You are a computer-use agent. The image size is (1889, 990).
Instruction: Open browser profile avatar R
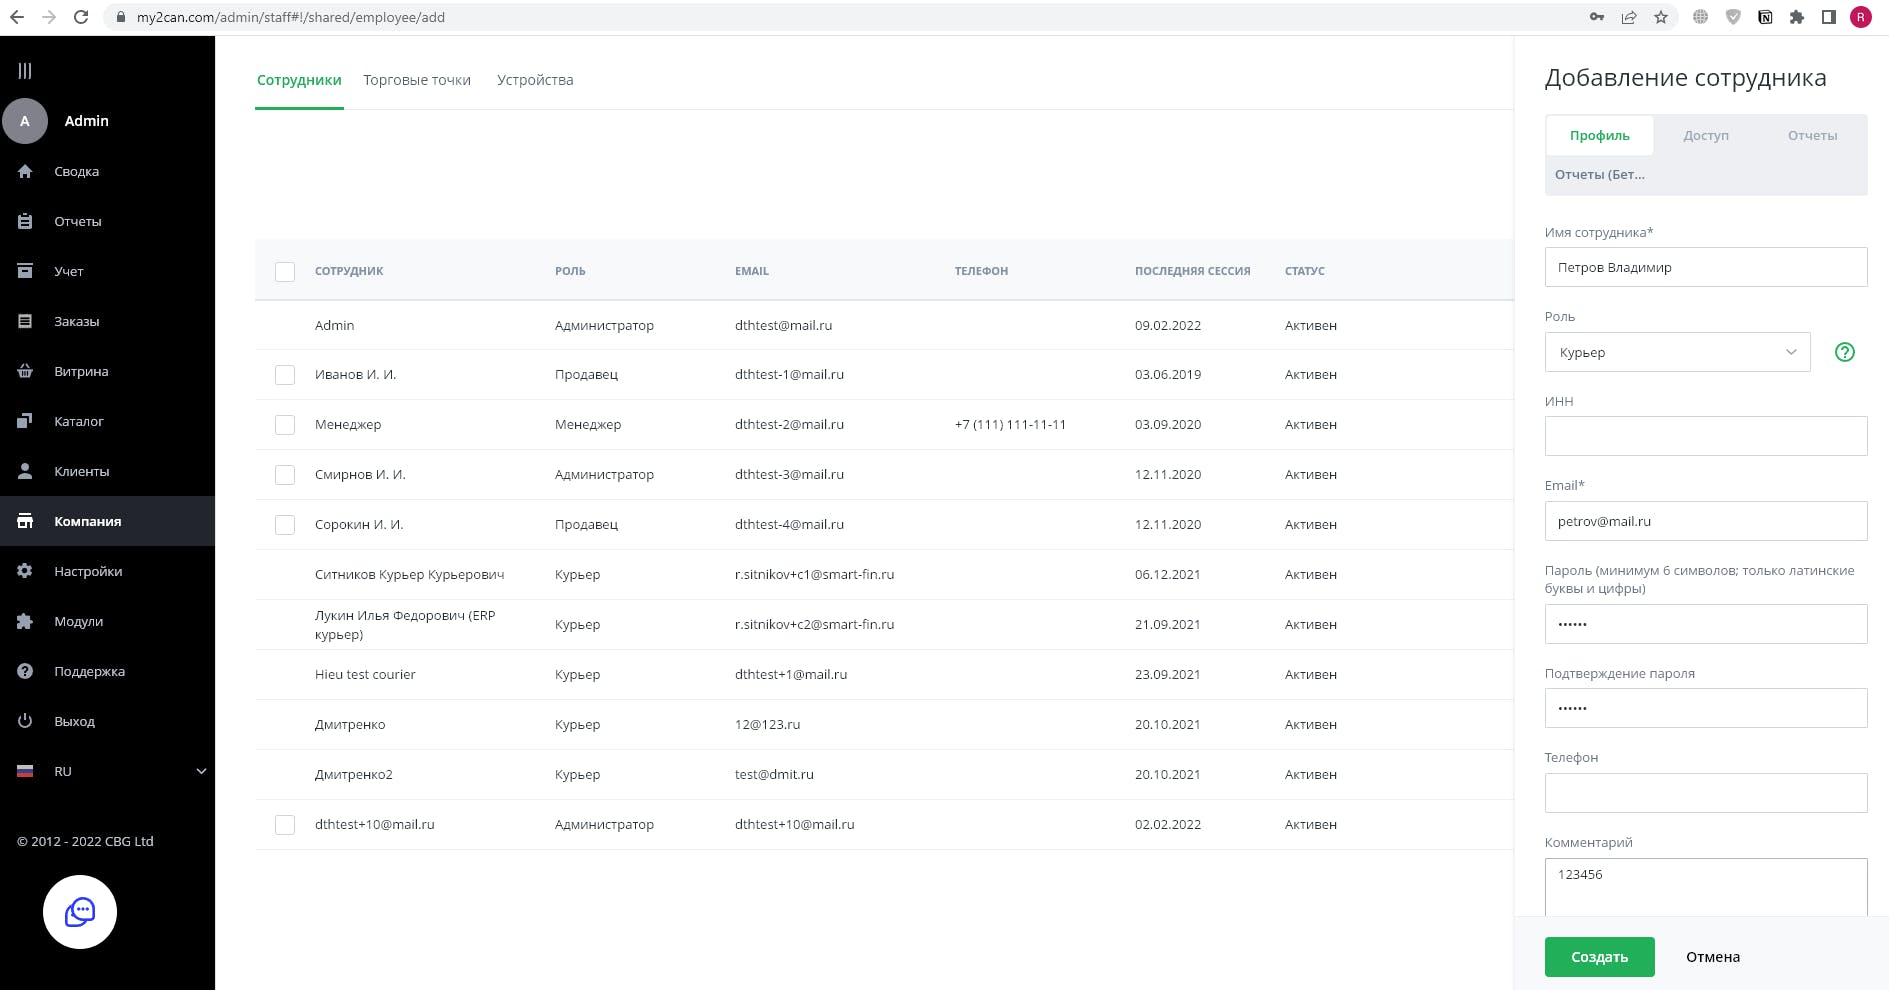click(1861, 17)
